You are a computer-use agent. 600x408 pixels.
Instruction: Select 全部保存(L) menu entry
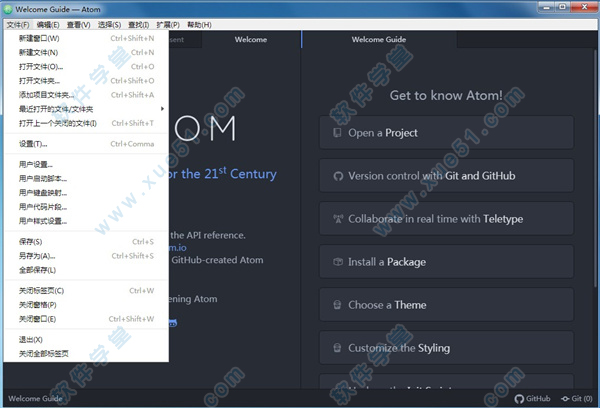(86, 270)
